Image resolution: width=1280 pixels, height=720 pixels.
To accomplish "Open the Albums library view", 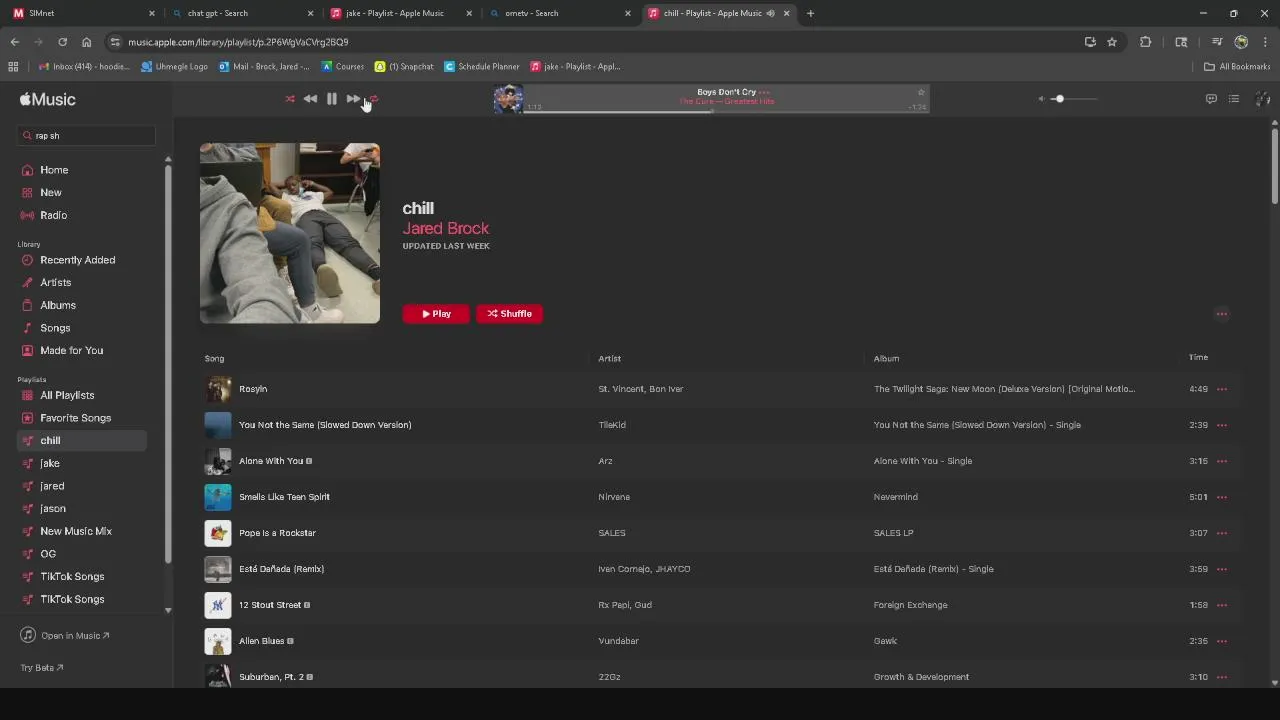I will point(58,305).
